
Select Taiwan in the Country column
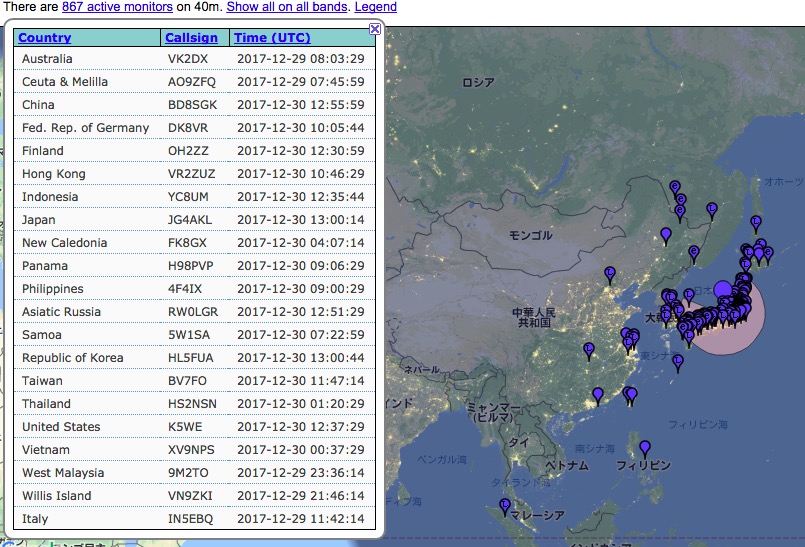[42, 381]
